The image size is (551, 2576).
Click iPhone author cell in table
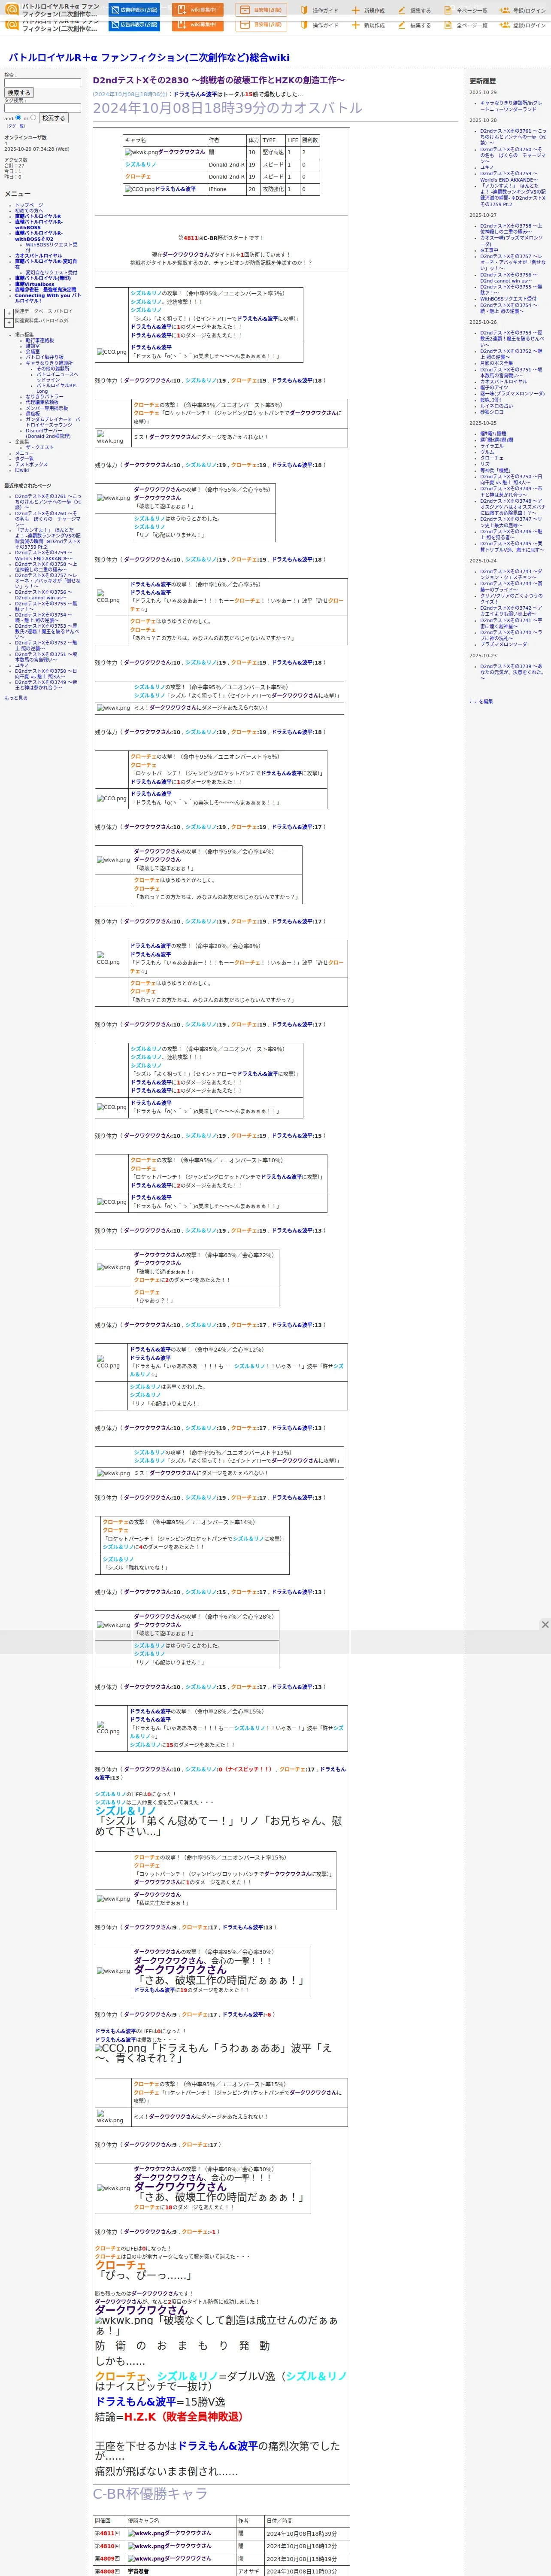pos(226,189)
